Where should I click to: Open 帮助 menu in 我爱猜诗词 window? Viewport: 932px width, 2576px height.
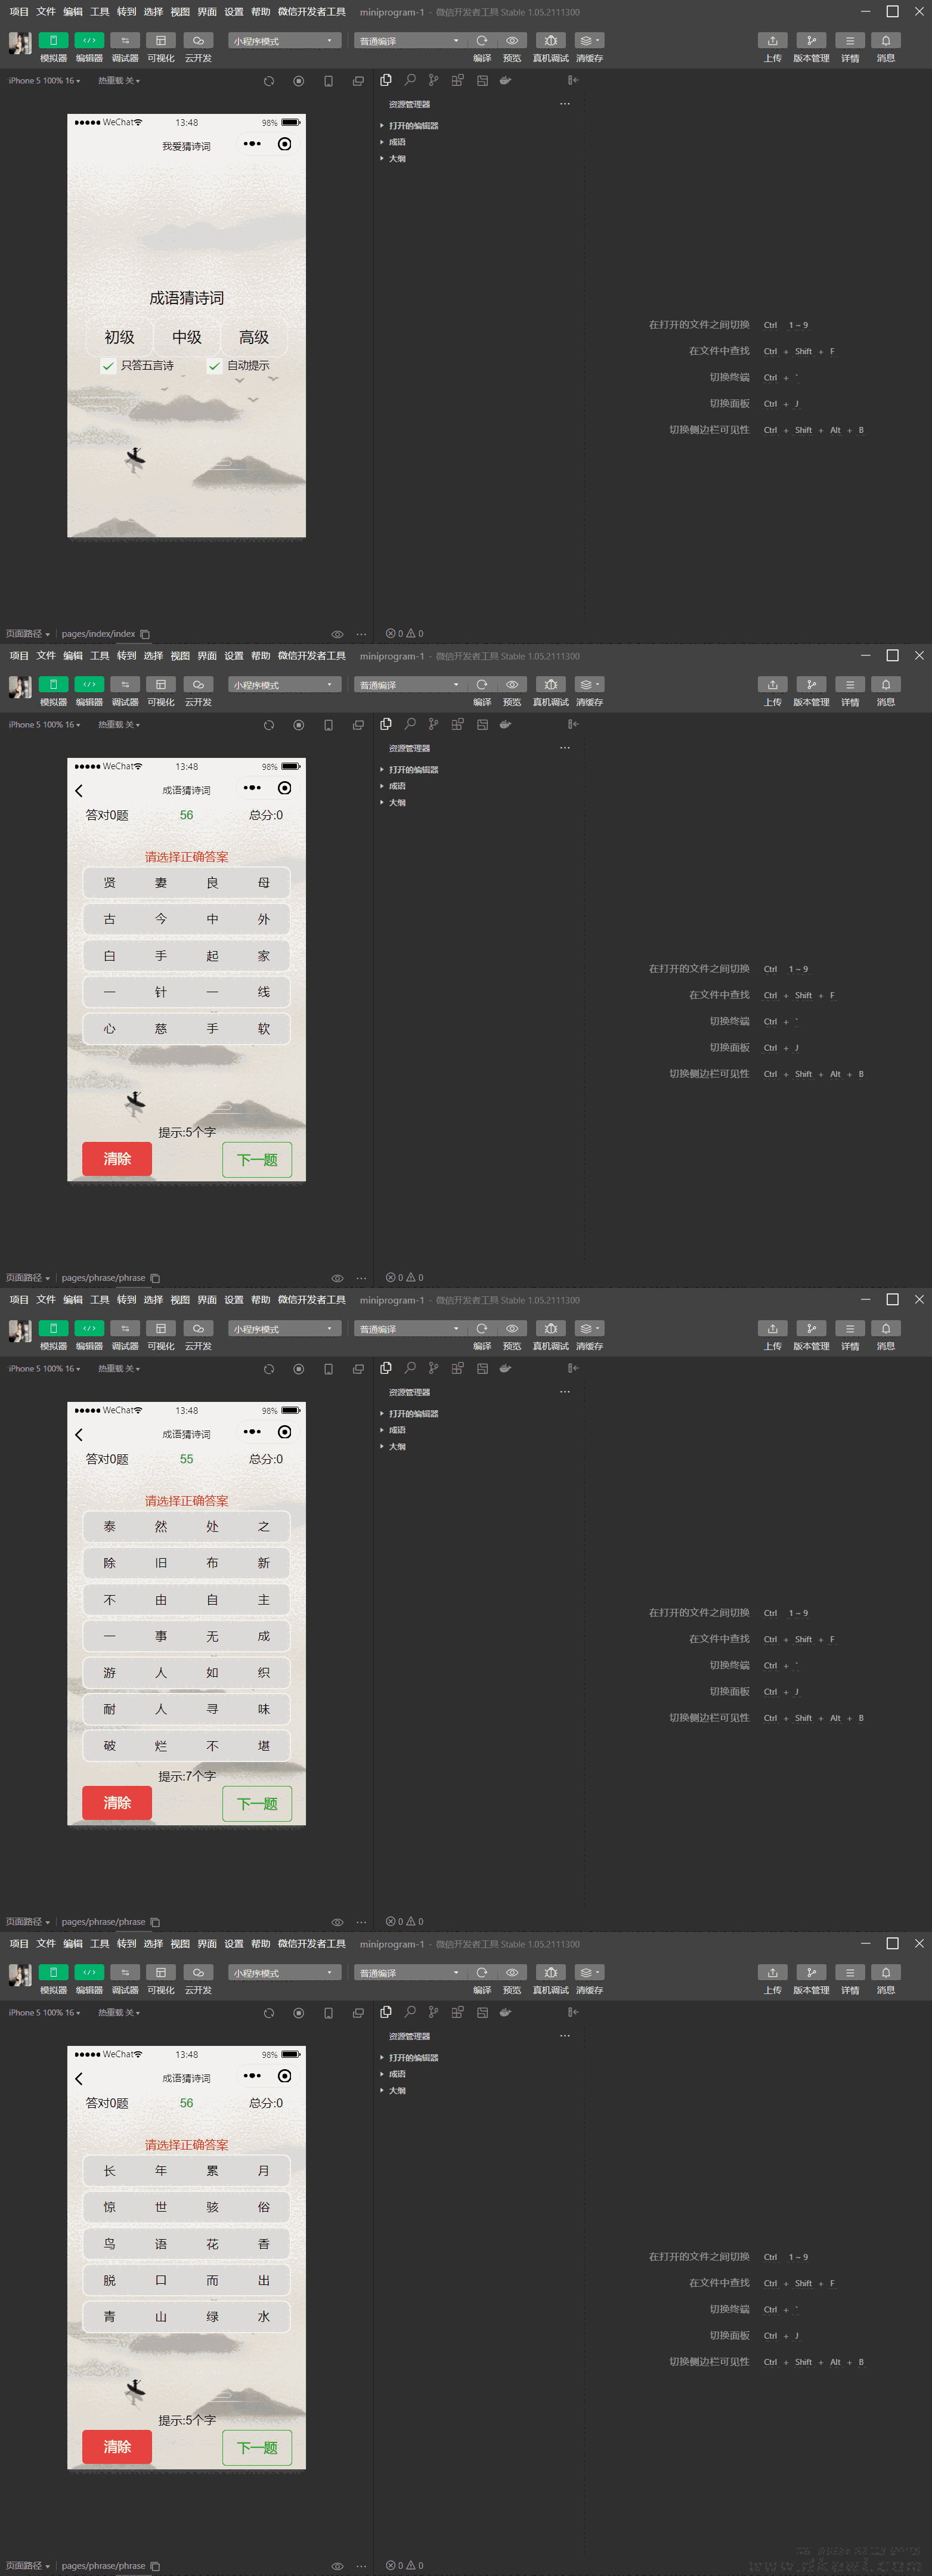(261, 12)
